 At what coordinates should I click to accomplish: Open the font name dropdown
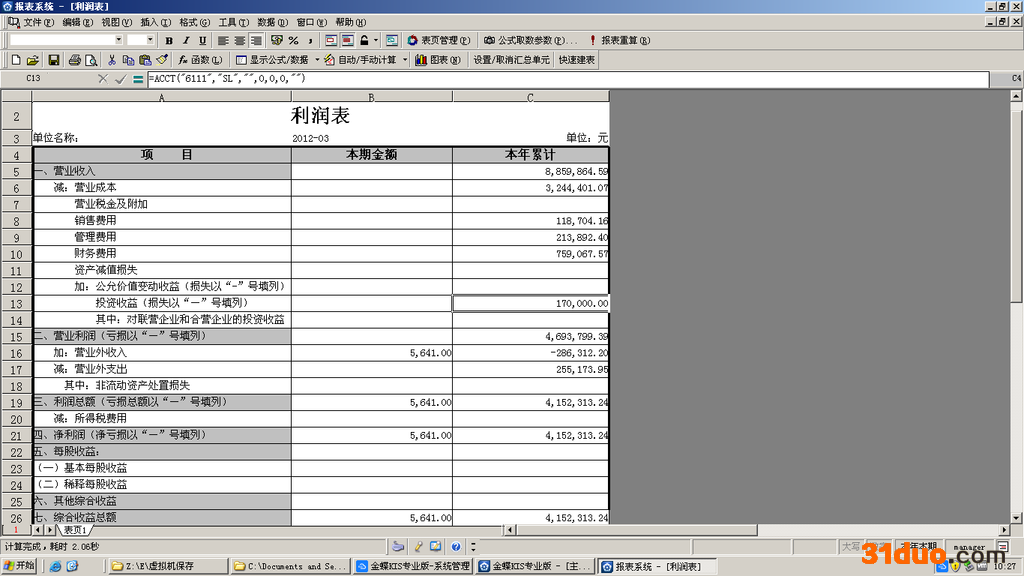[x=118, y=40]
